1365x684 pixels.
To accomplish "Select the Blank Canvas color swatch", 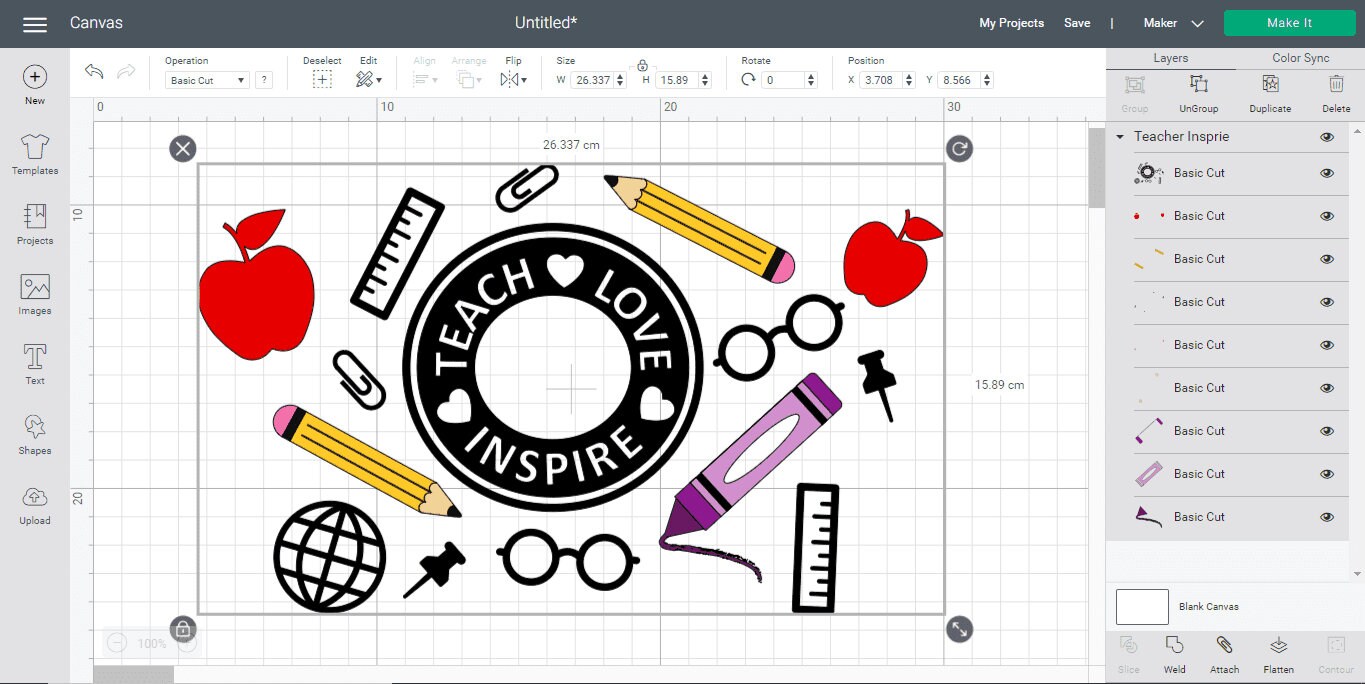I will point(1142,607).
